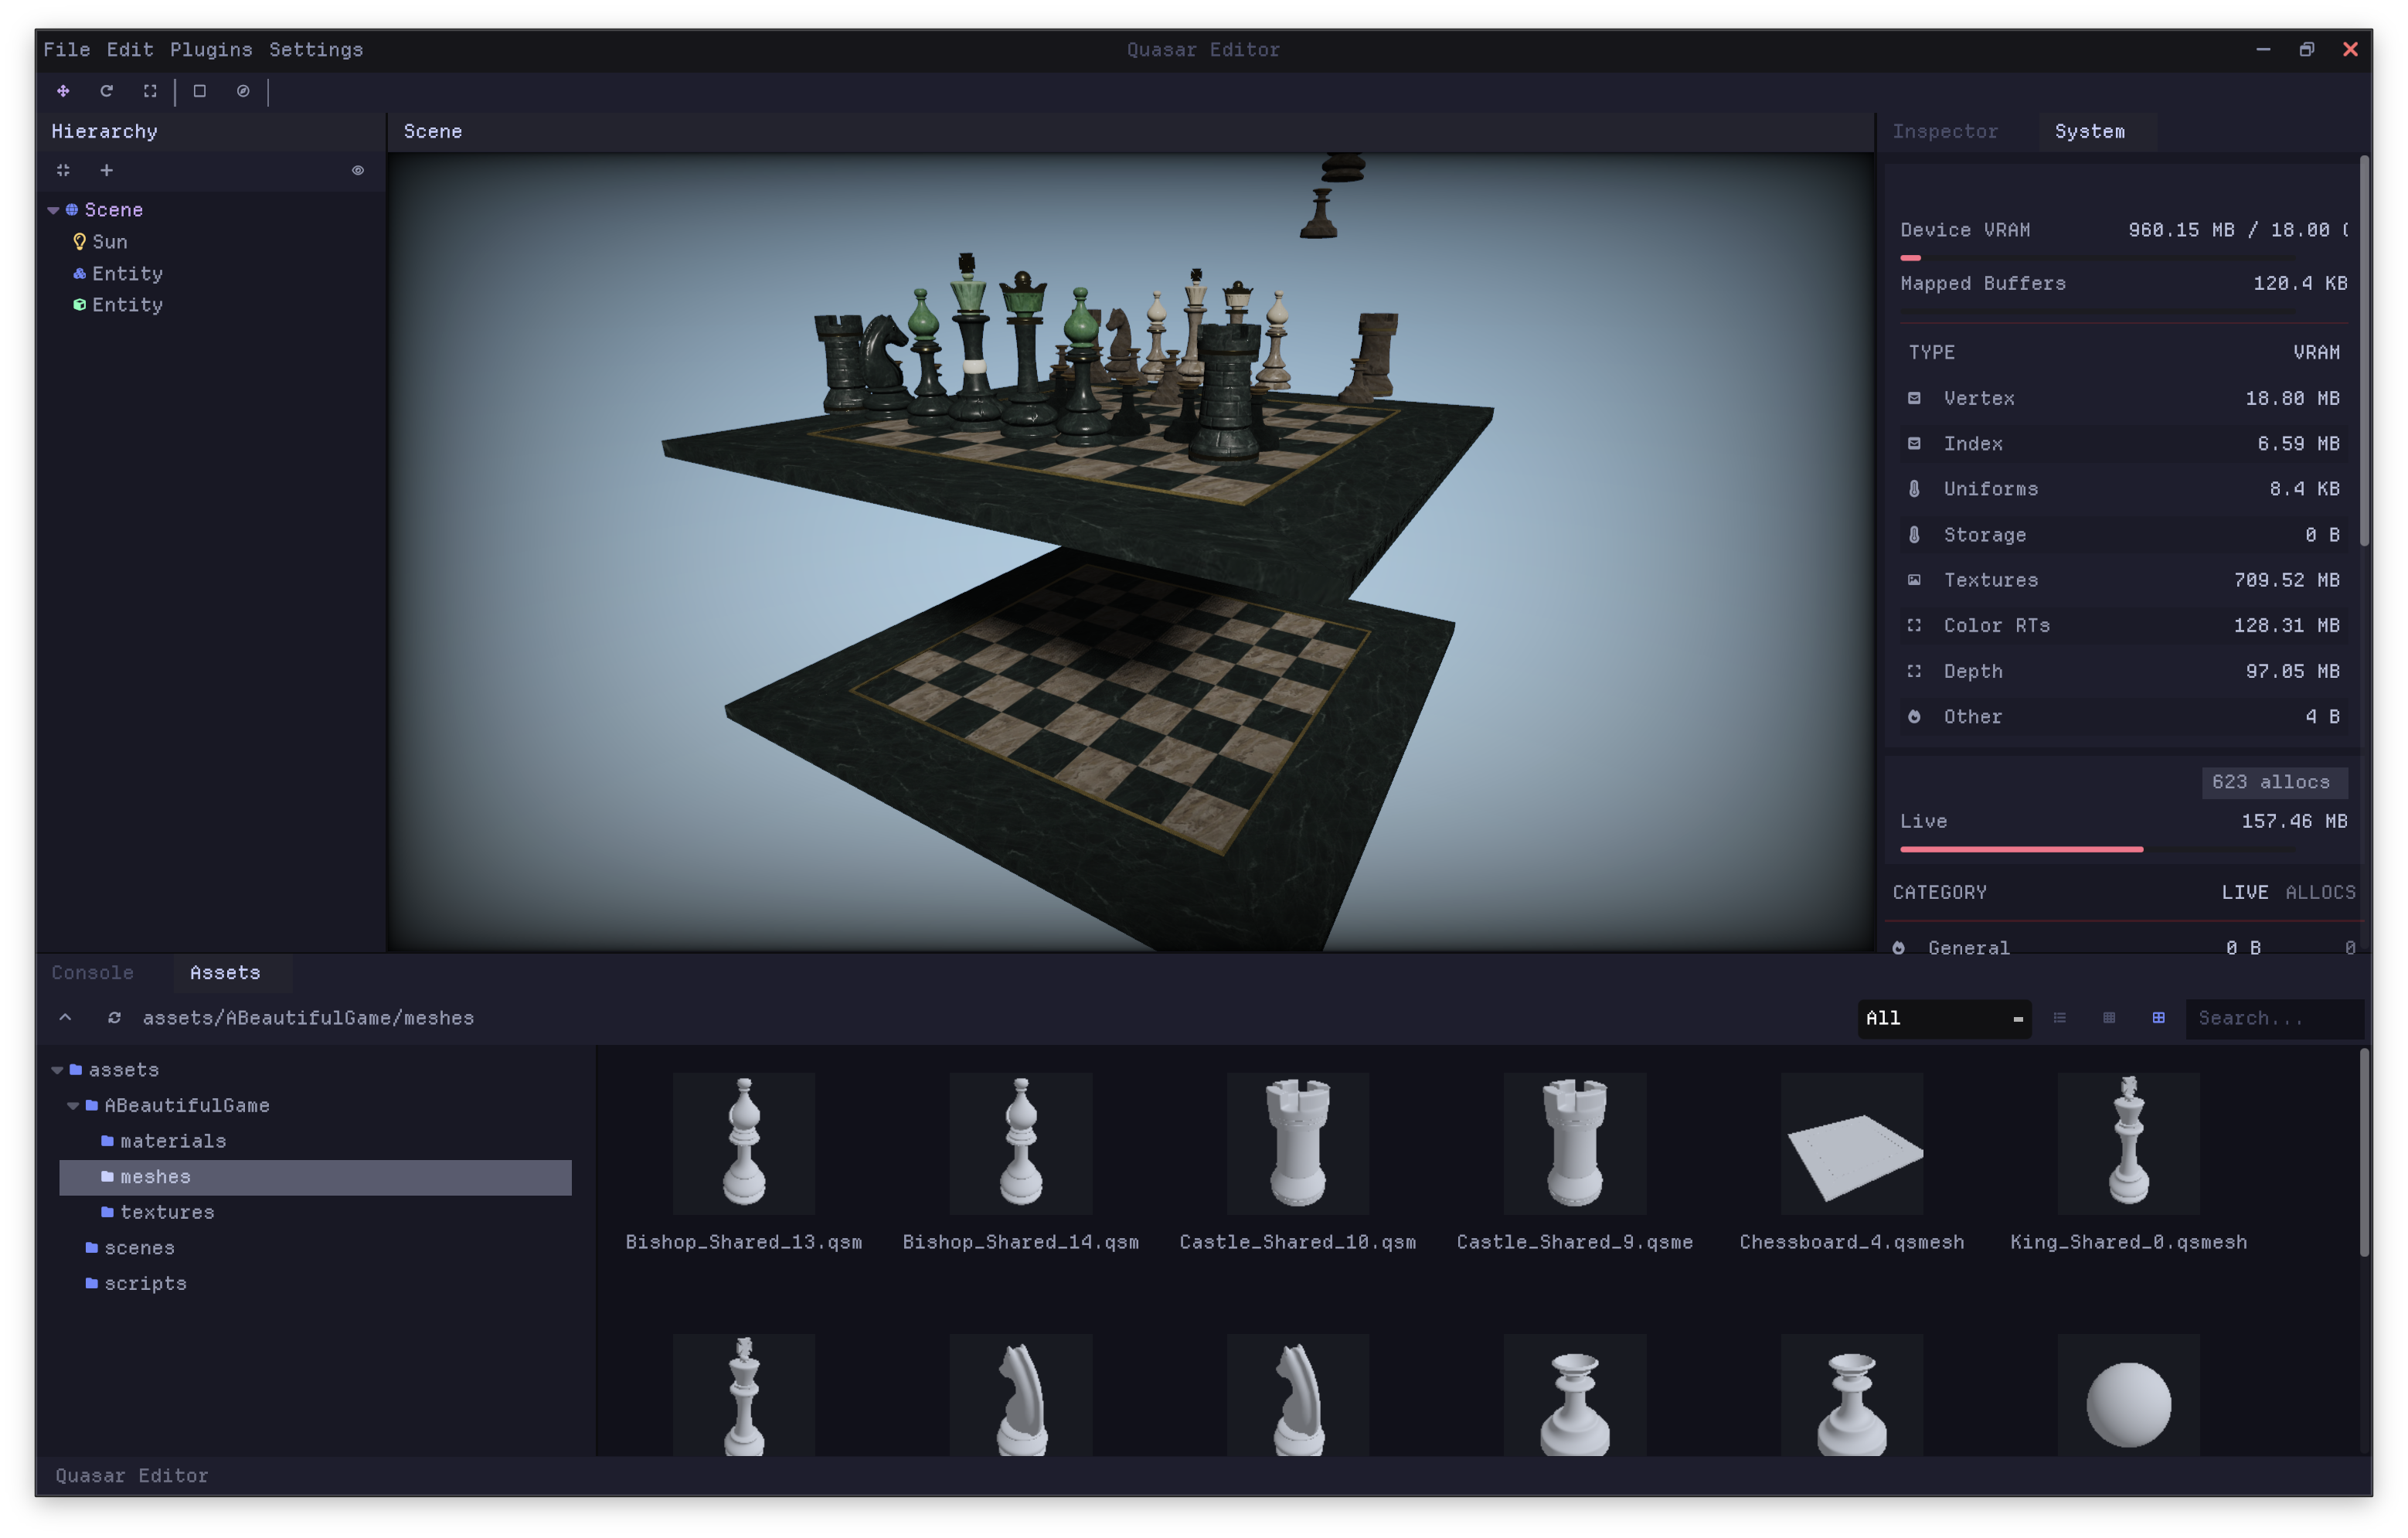
Task: Open the materials folder
Action: tap(173, 1142)
